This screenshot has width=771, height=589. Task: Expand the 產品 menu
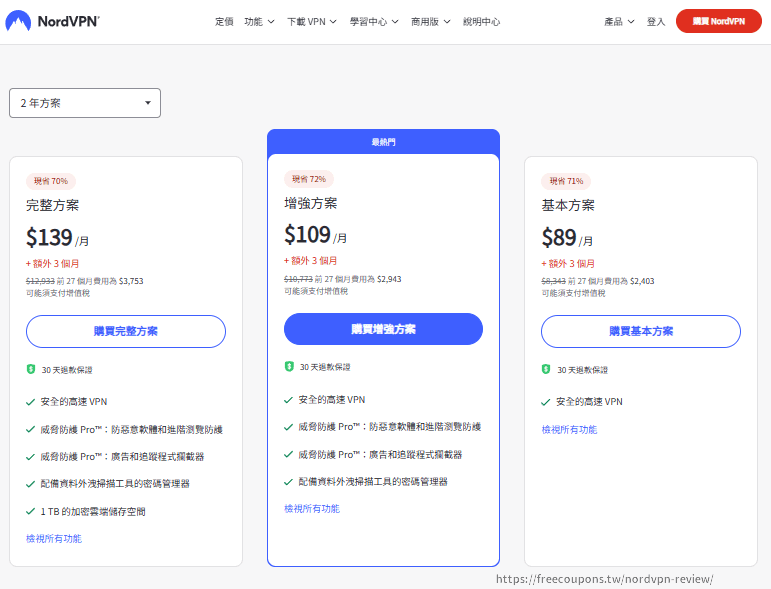pos(619,22)
